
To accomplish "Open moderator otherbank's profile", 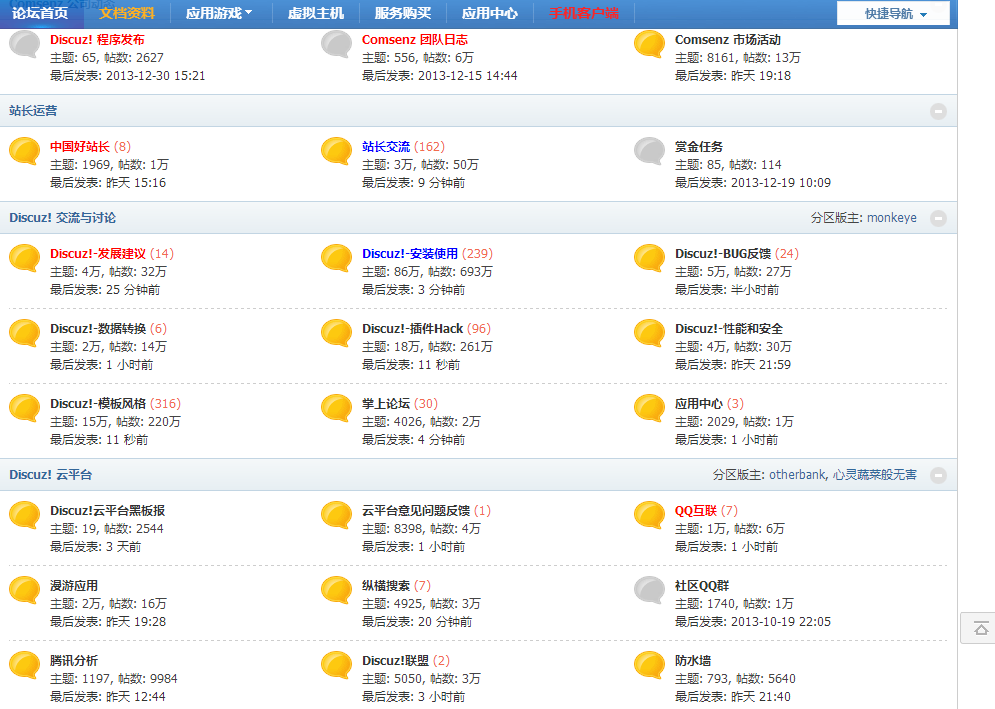I will 797,475.
